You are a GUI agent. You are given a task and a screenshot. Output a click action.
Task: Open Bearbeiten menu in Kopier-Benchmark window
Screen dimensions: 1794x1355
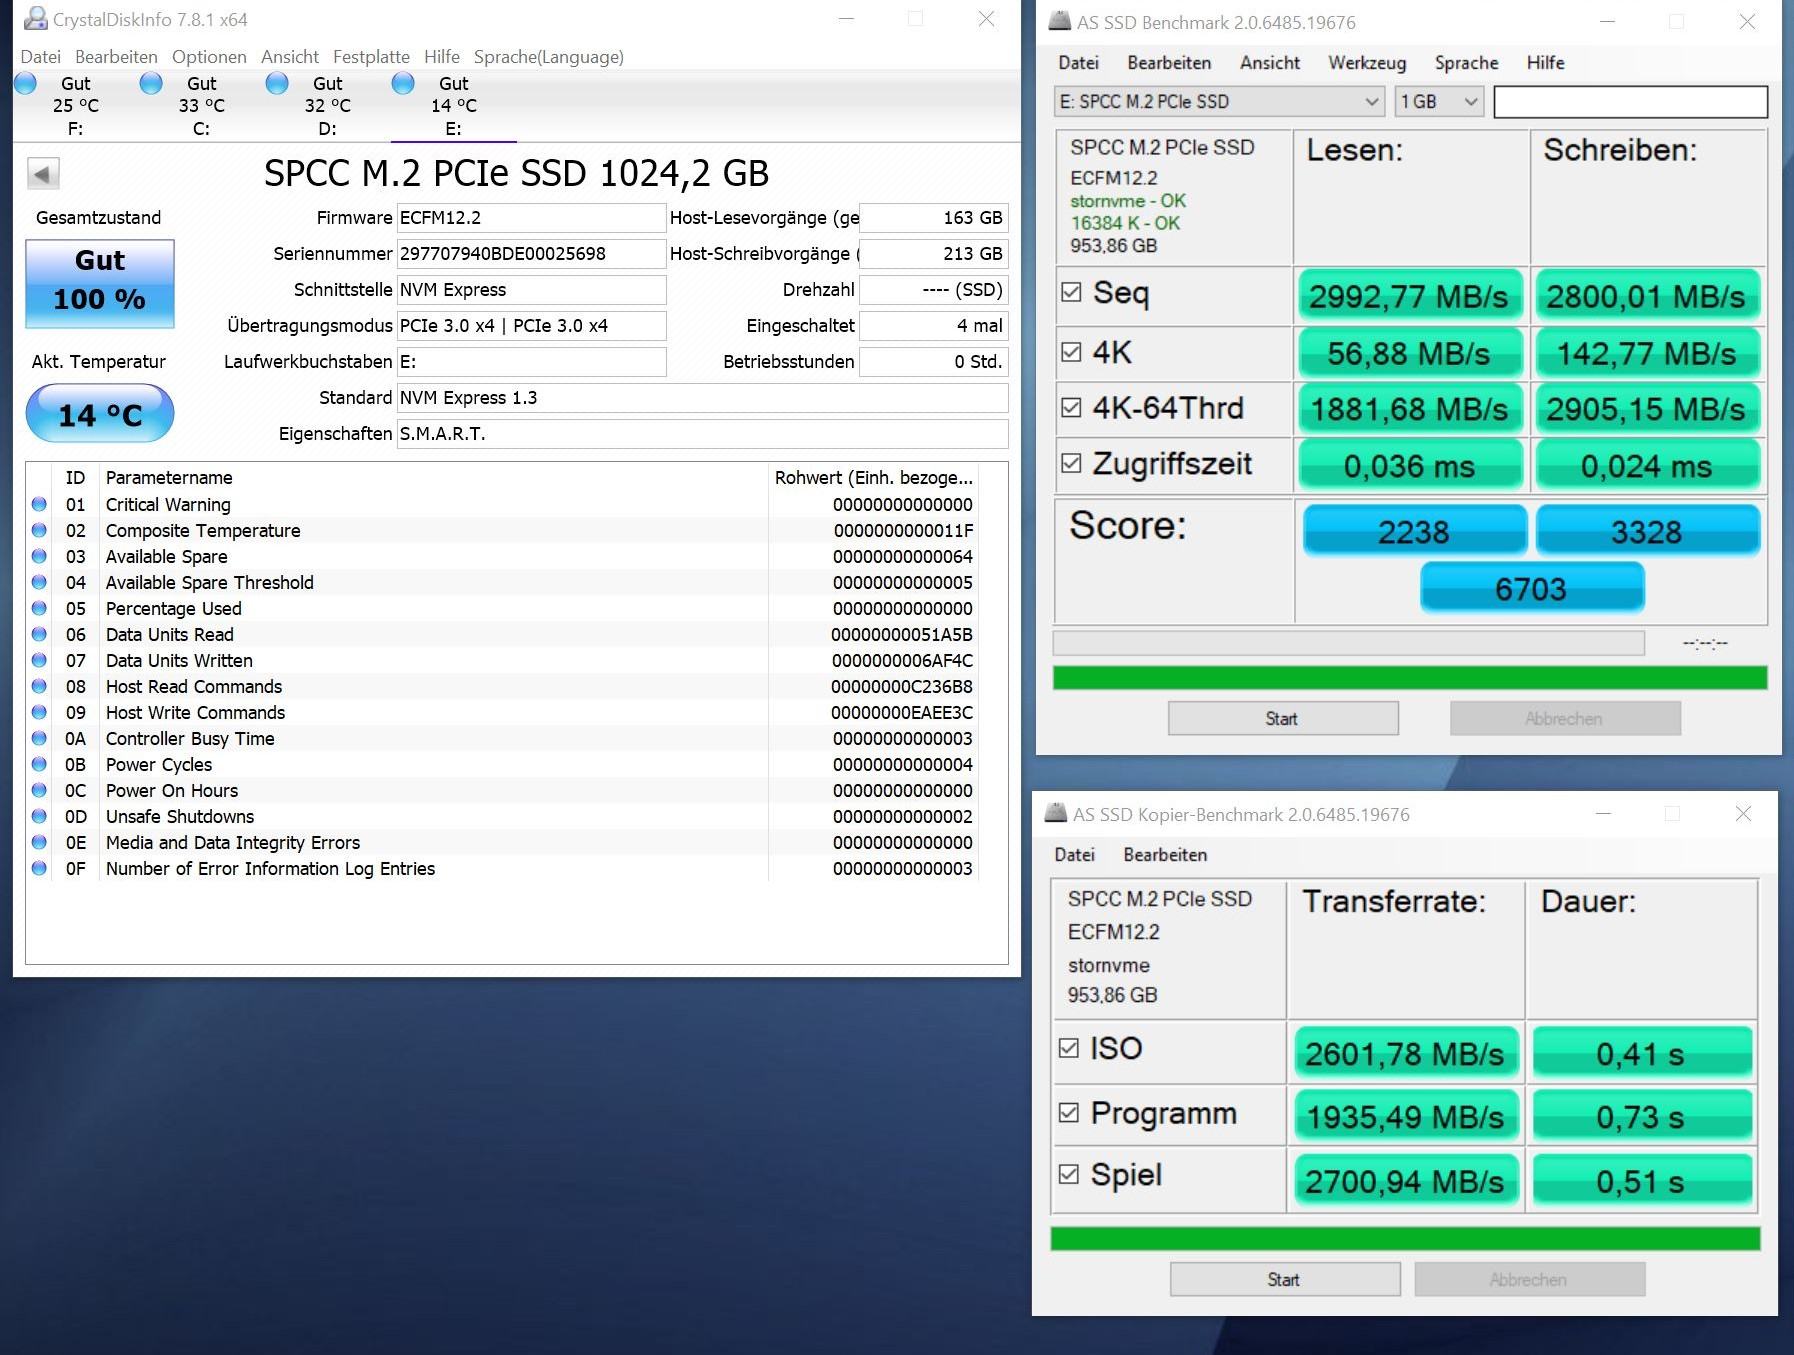pos(1165,855)
